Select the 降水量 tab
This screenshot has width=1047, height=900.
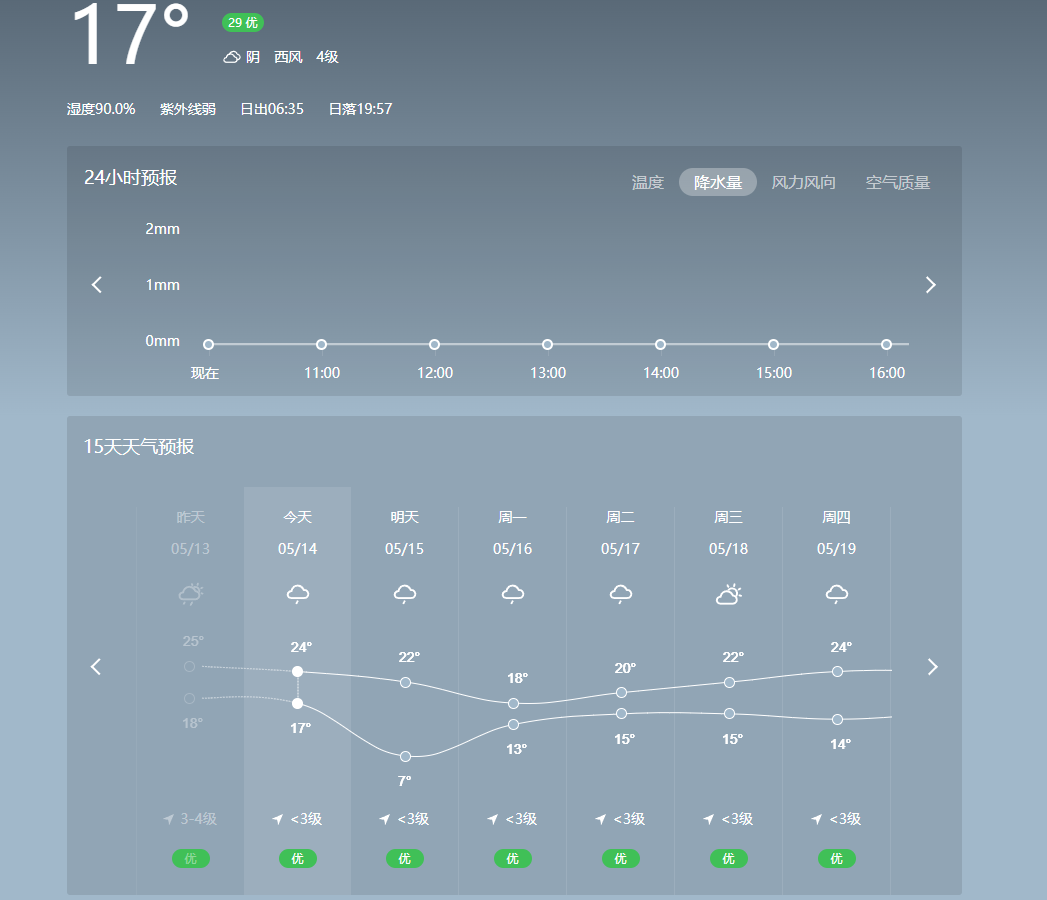tap(718, 182)
